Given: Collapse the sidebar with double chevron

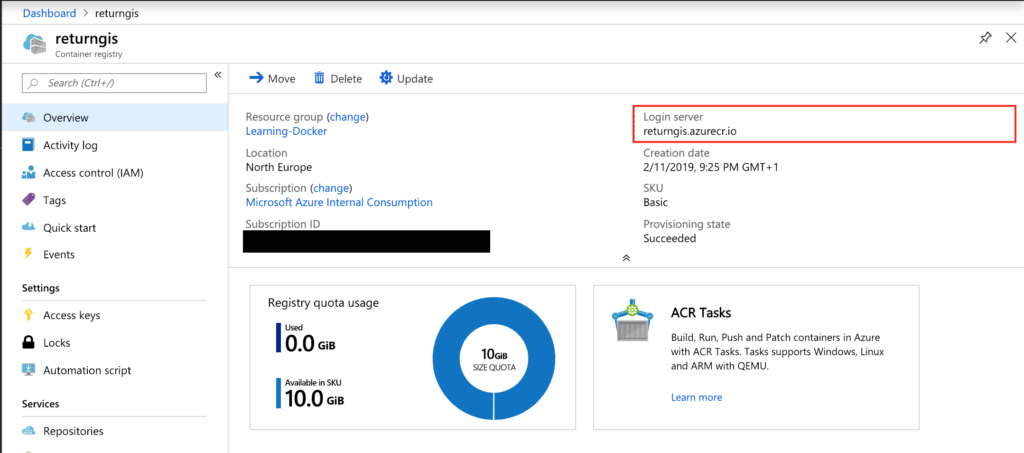Looking at the screenshot, I should [x=218, y=74].
